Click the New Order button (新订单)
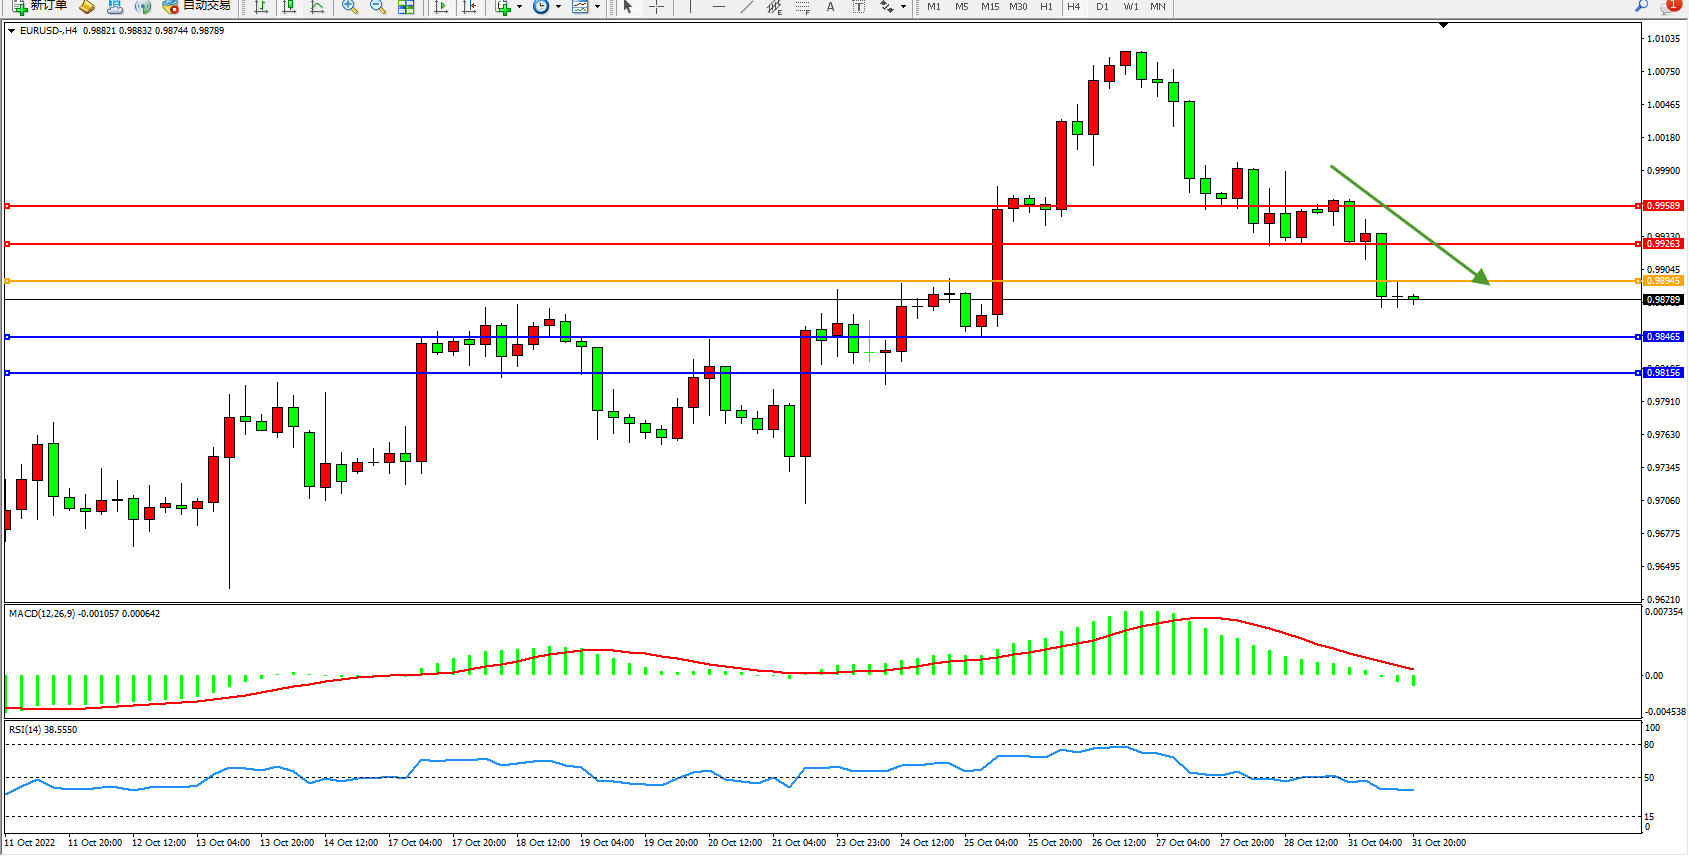 [40, 6]
